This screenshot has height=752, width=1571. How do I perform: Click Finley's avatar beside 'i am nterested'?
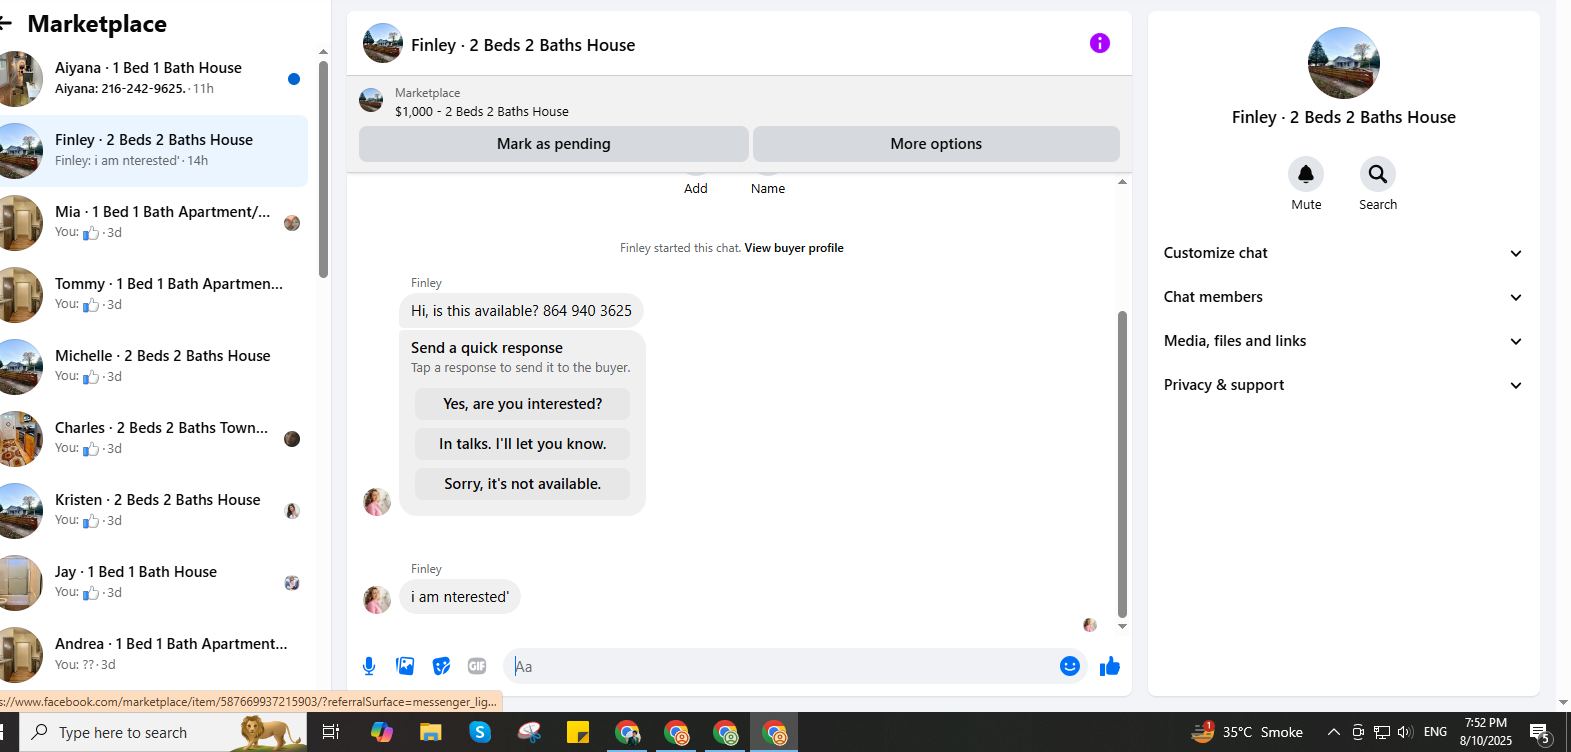(377, 599)
